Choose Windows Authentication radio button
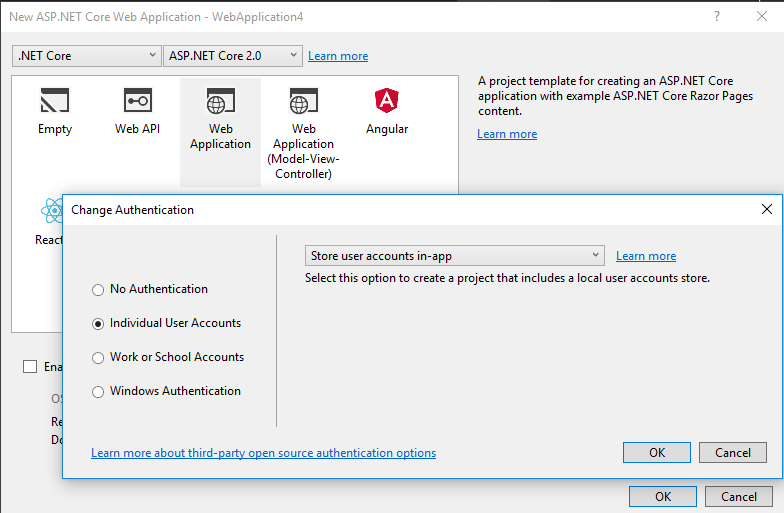Image resolution: width=784 pixels, height=513 pixels. (x=98, y=392)
